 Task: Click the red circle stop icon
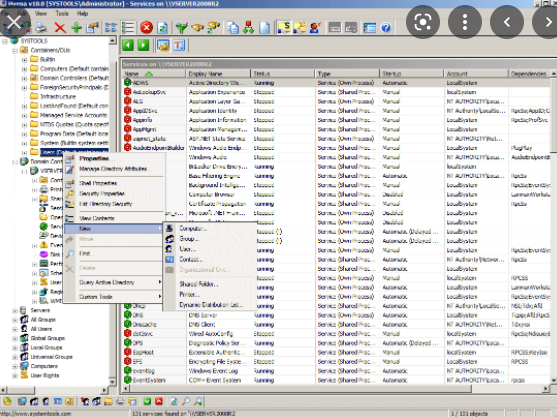click(146, 27)
